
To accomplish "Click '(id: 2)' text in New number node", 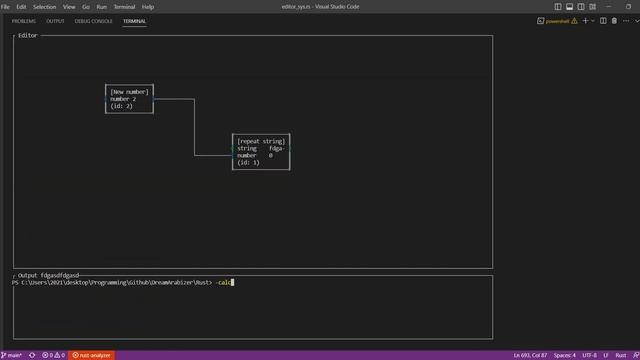I will 121,106.
